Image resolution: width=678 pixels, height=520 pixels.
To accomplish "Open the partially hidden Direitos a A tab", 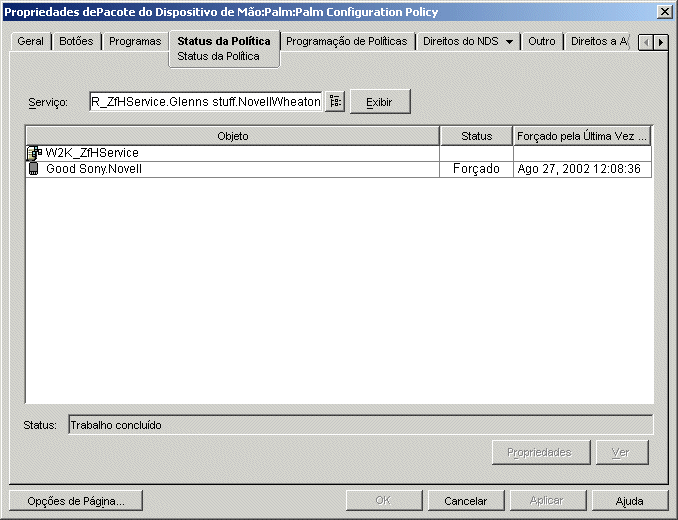I will click(600, 41).
